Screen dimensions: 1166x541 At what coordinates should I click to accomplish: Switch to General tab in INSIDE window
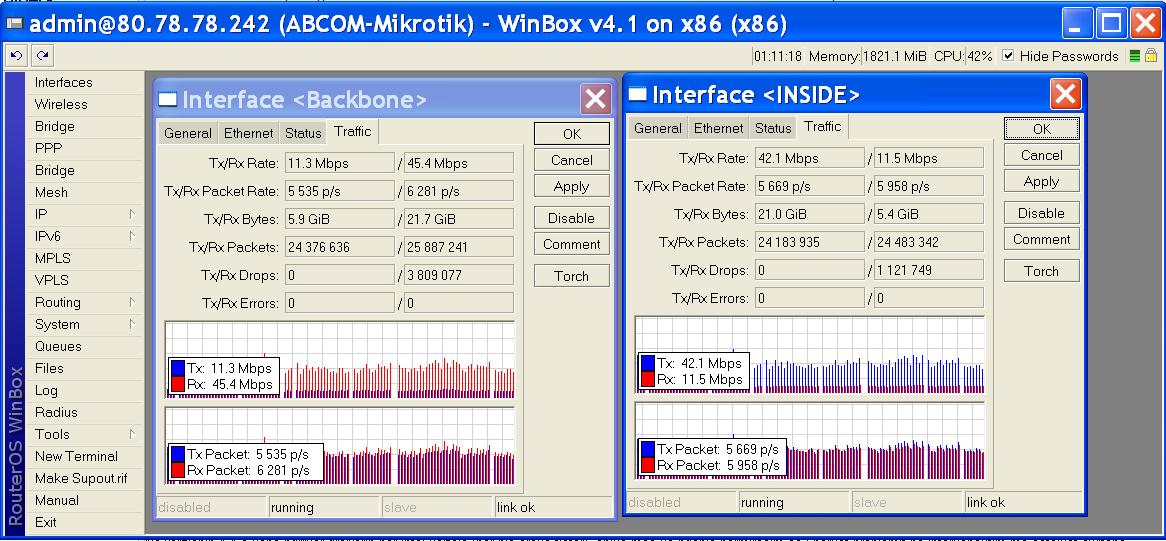[657, 128]
